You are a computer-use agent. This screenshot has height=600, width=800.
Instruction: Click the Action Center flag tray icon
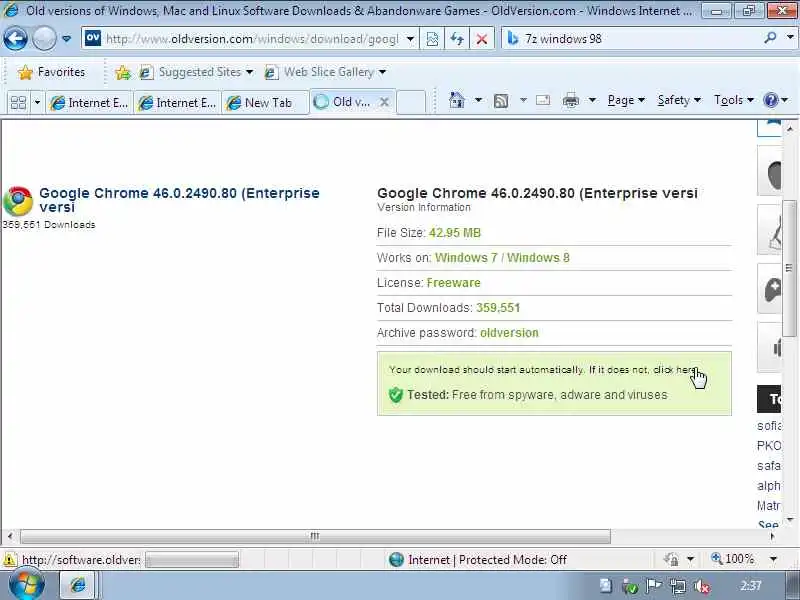click(x=654, y=586)
